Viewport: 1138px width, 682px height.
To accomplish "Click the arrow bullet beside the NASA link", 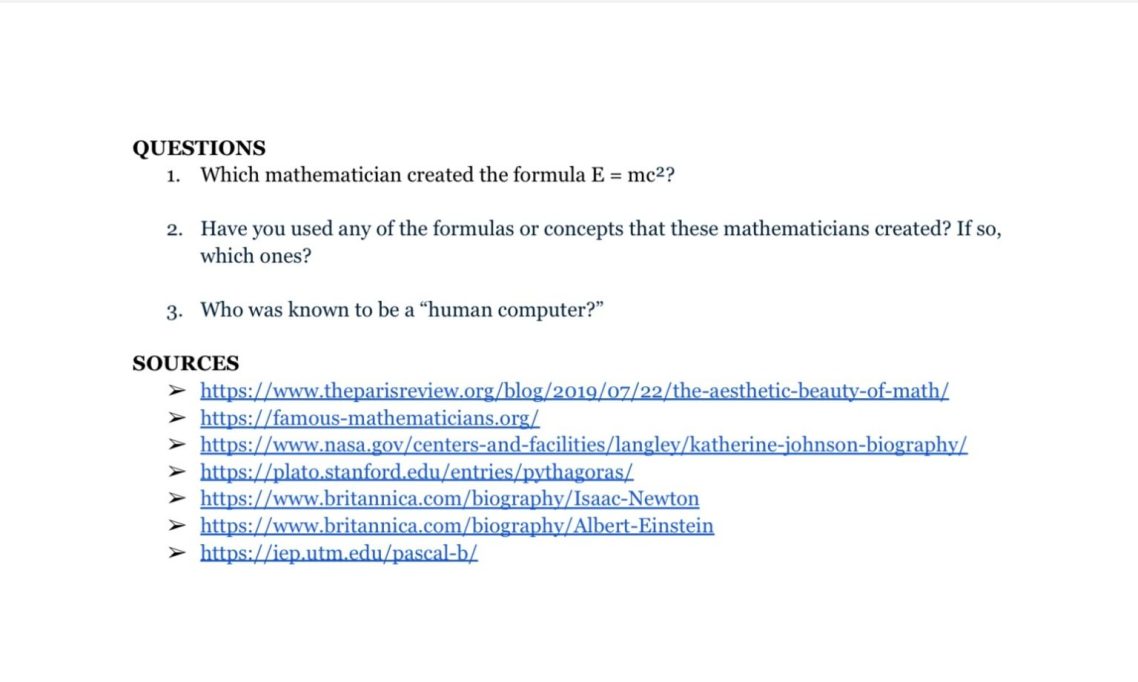I will pyautogui.click(x=177, y=445).
